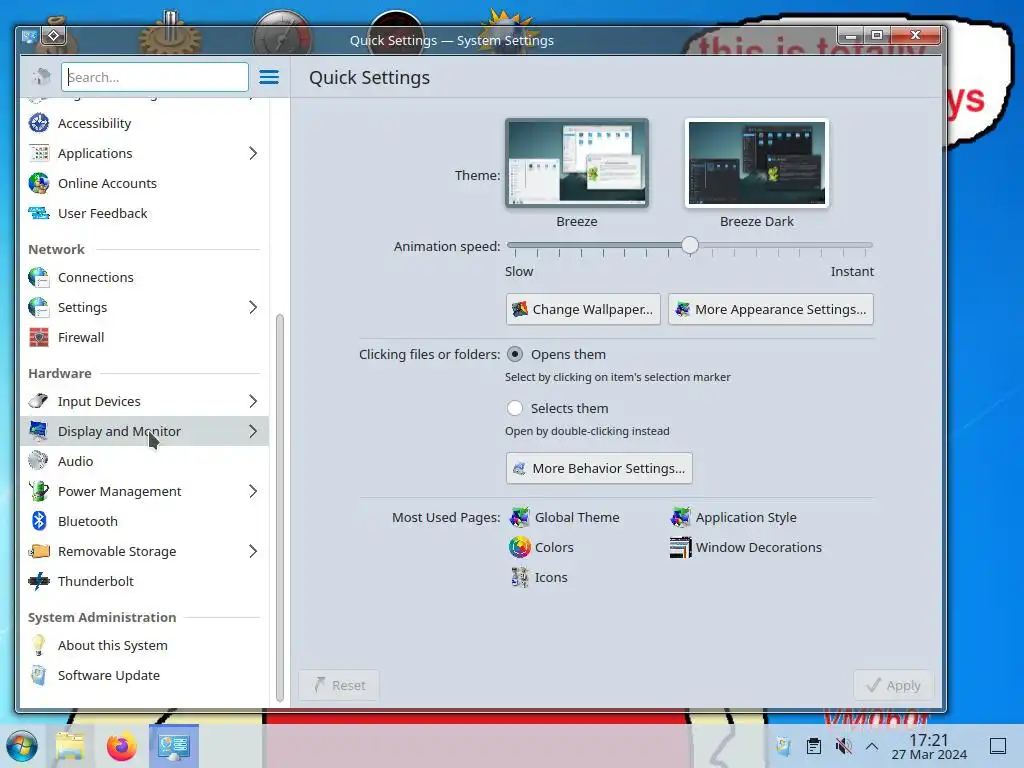Click the muted volume tray icon
This screenshot has height=768, width=1024.
pyautogui.click(x=844, y=746)
